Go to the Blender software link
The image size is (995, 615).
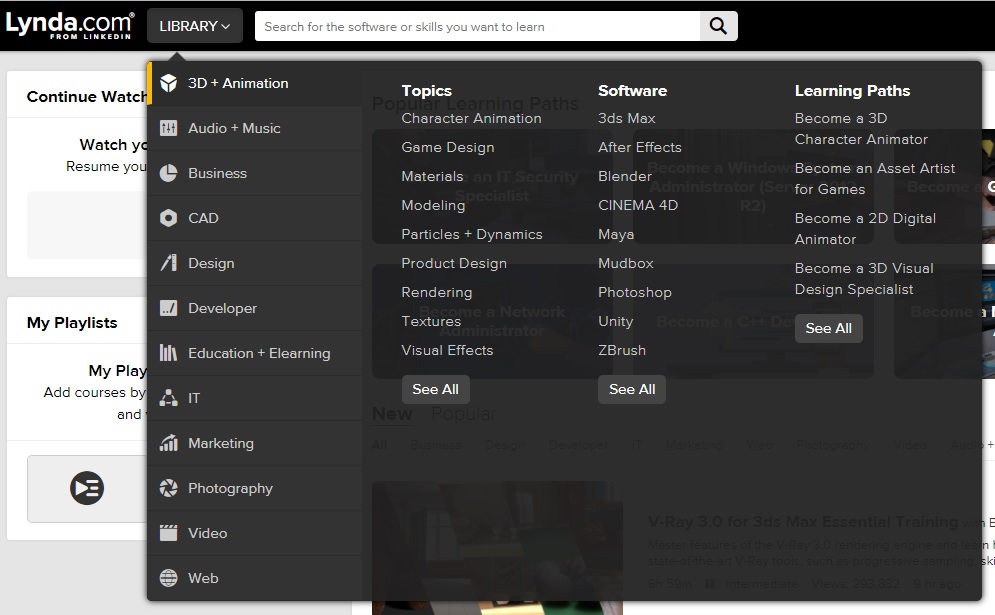point(625,176)
